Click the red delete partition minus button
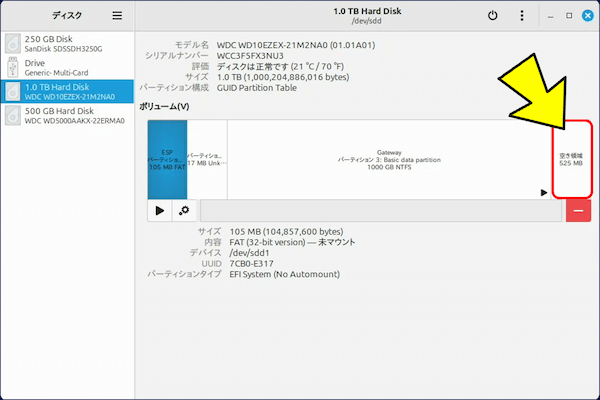The image size is (600, 400). pyautogui.click(x=578, y=210)
